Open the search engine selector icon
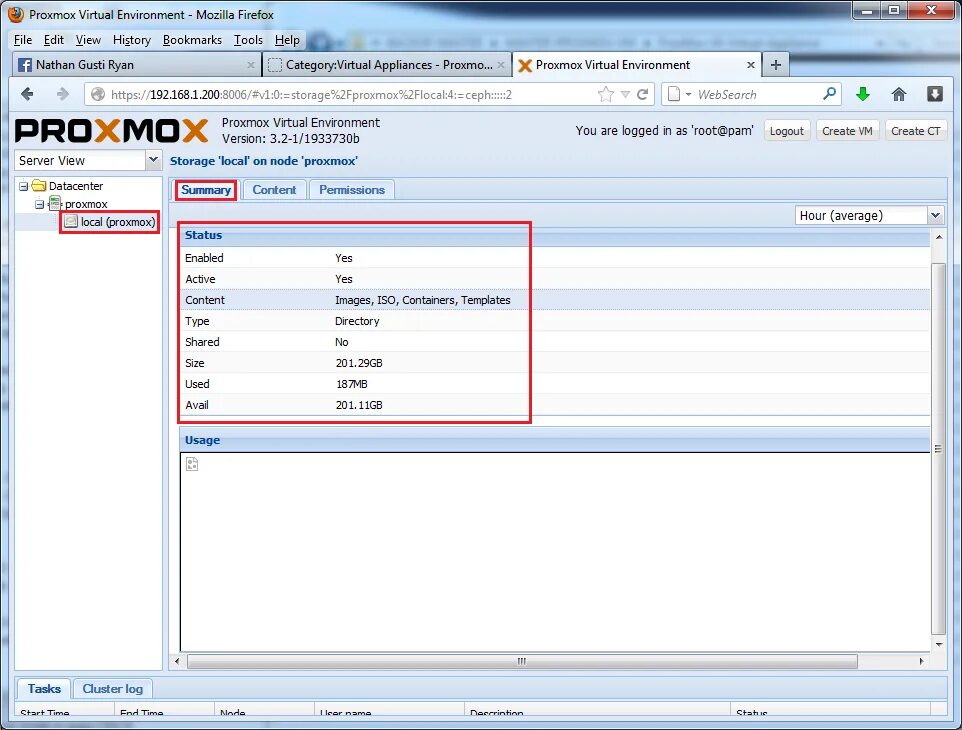This screenshot has width=962, height=730. click(x=679, y=94)
